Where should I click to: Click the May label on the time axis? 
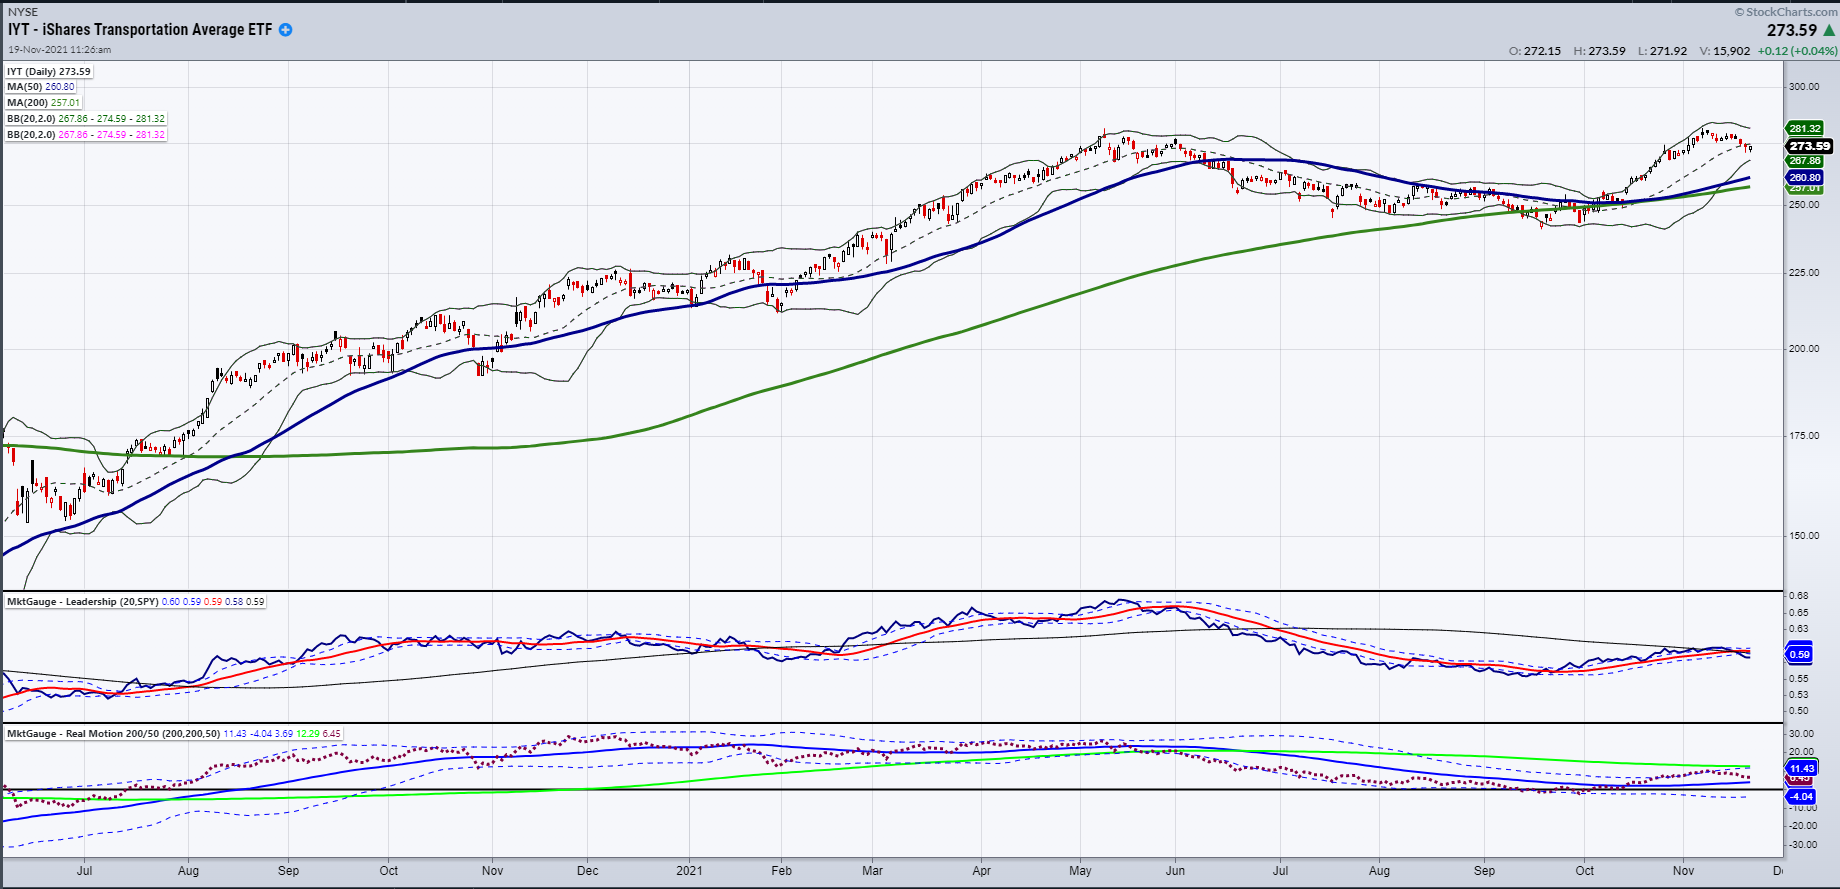(x=1081, y=871)
